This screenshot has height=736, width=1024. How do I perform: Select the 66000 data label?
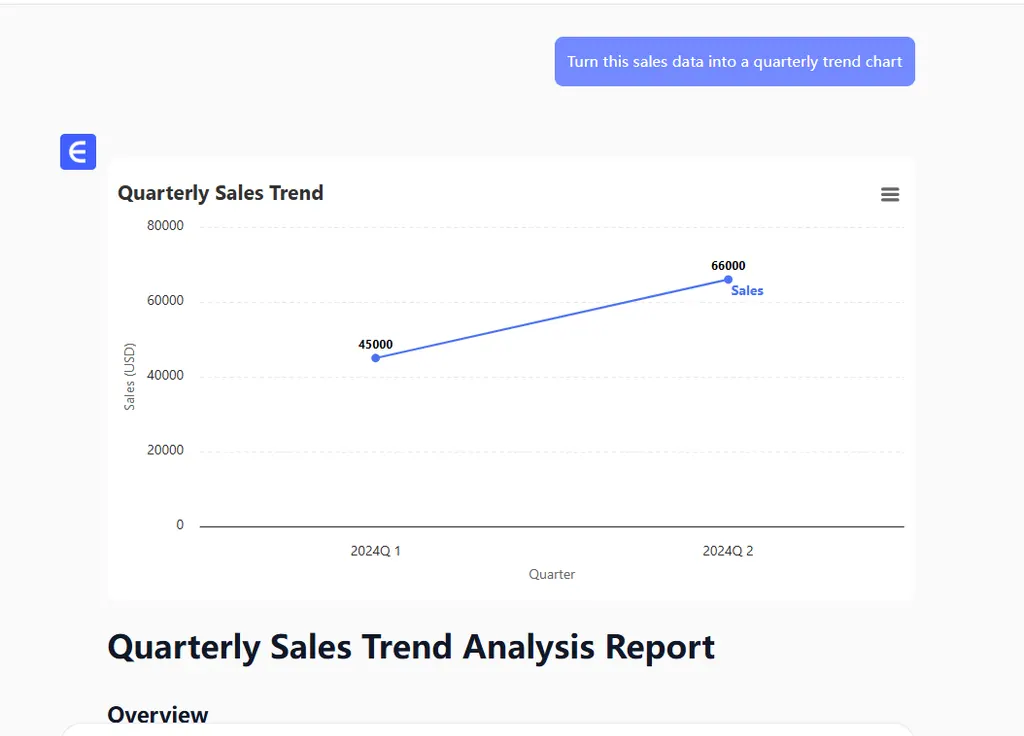[x=728, y=266]
